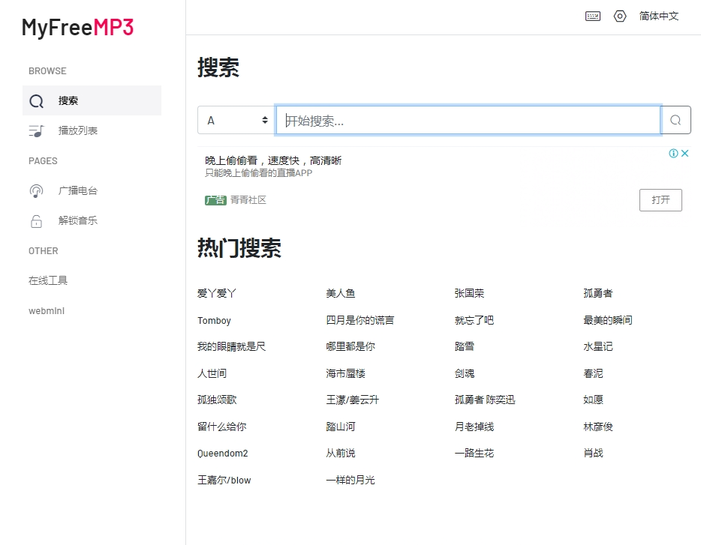Click the MyFreeMP3 logo
The width and height of the screenshot is (701, 545).
78,28
